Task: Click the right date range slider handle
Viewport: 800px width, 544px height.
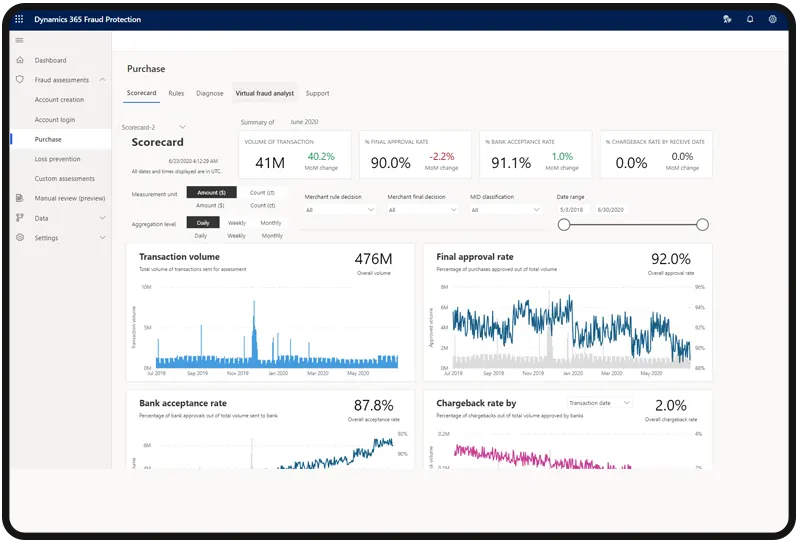Action: pos(702,225)
